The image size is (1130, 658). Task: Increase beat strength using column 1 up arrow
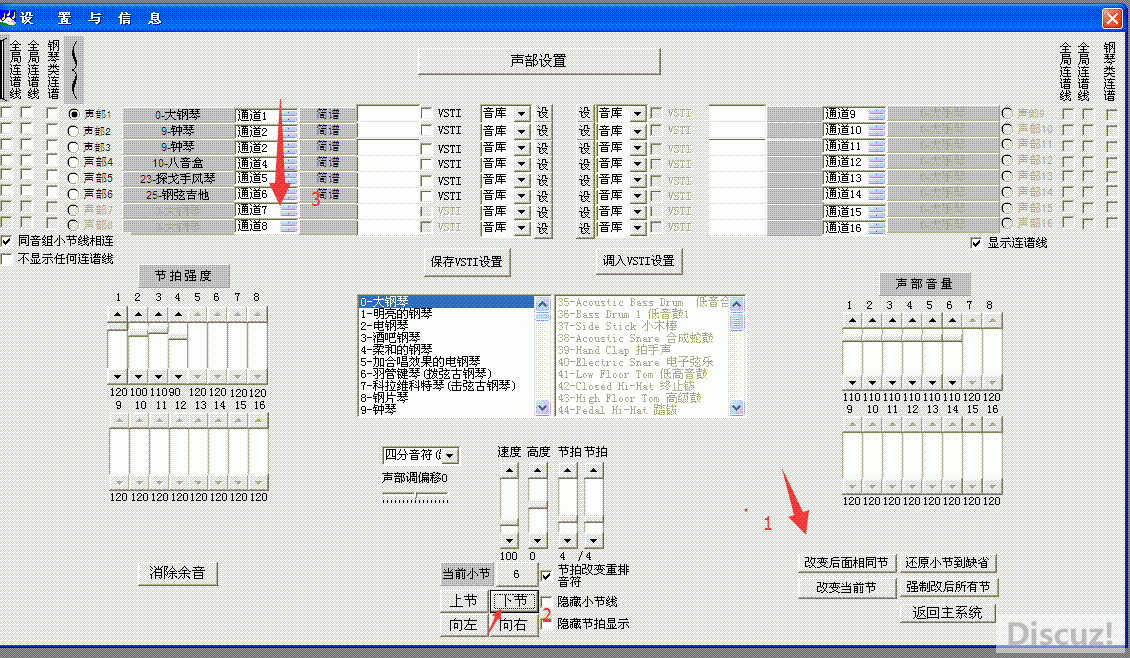[117, 314]
